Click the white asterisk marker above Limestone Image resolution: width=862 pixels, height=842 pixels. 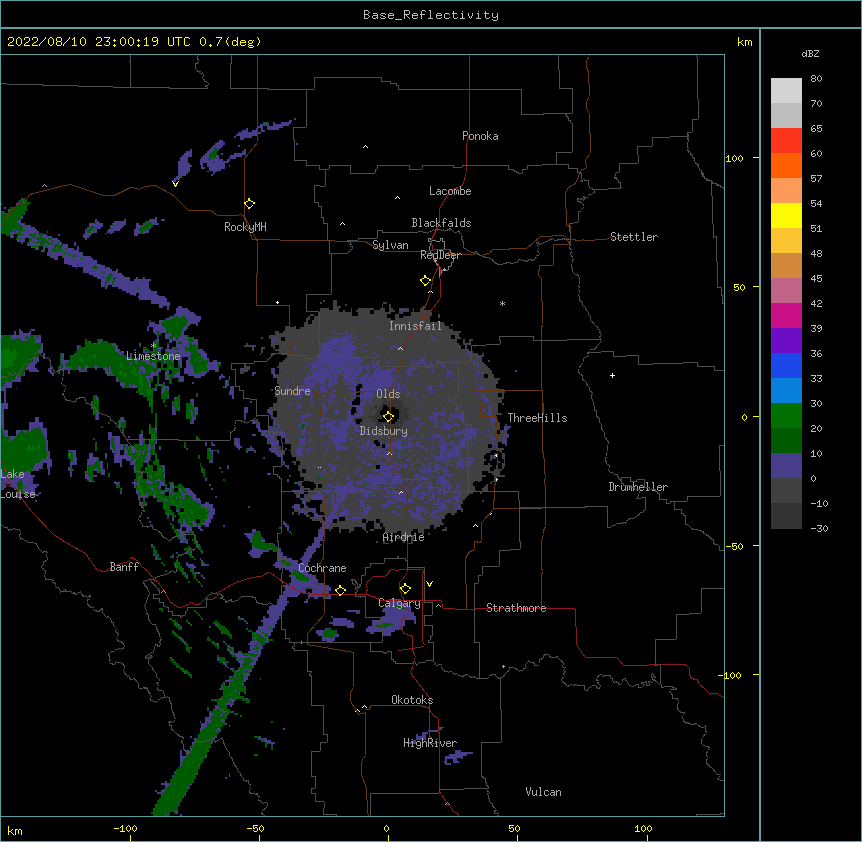click(154, 346)
